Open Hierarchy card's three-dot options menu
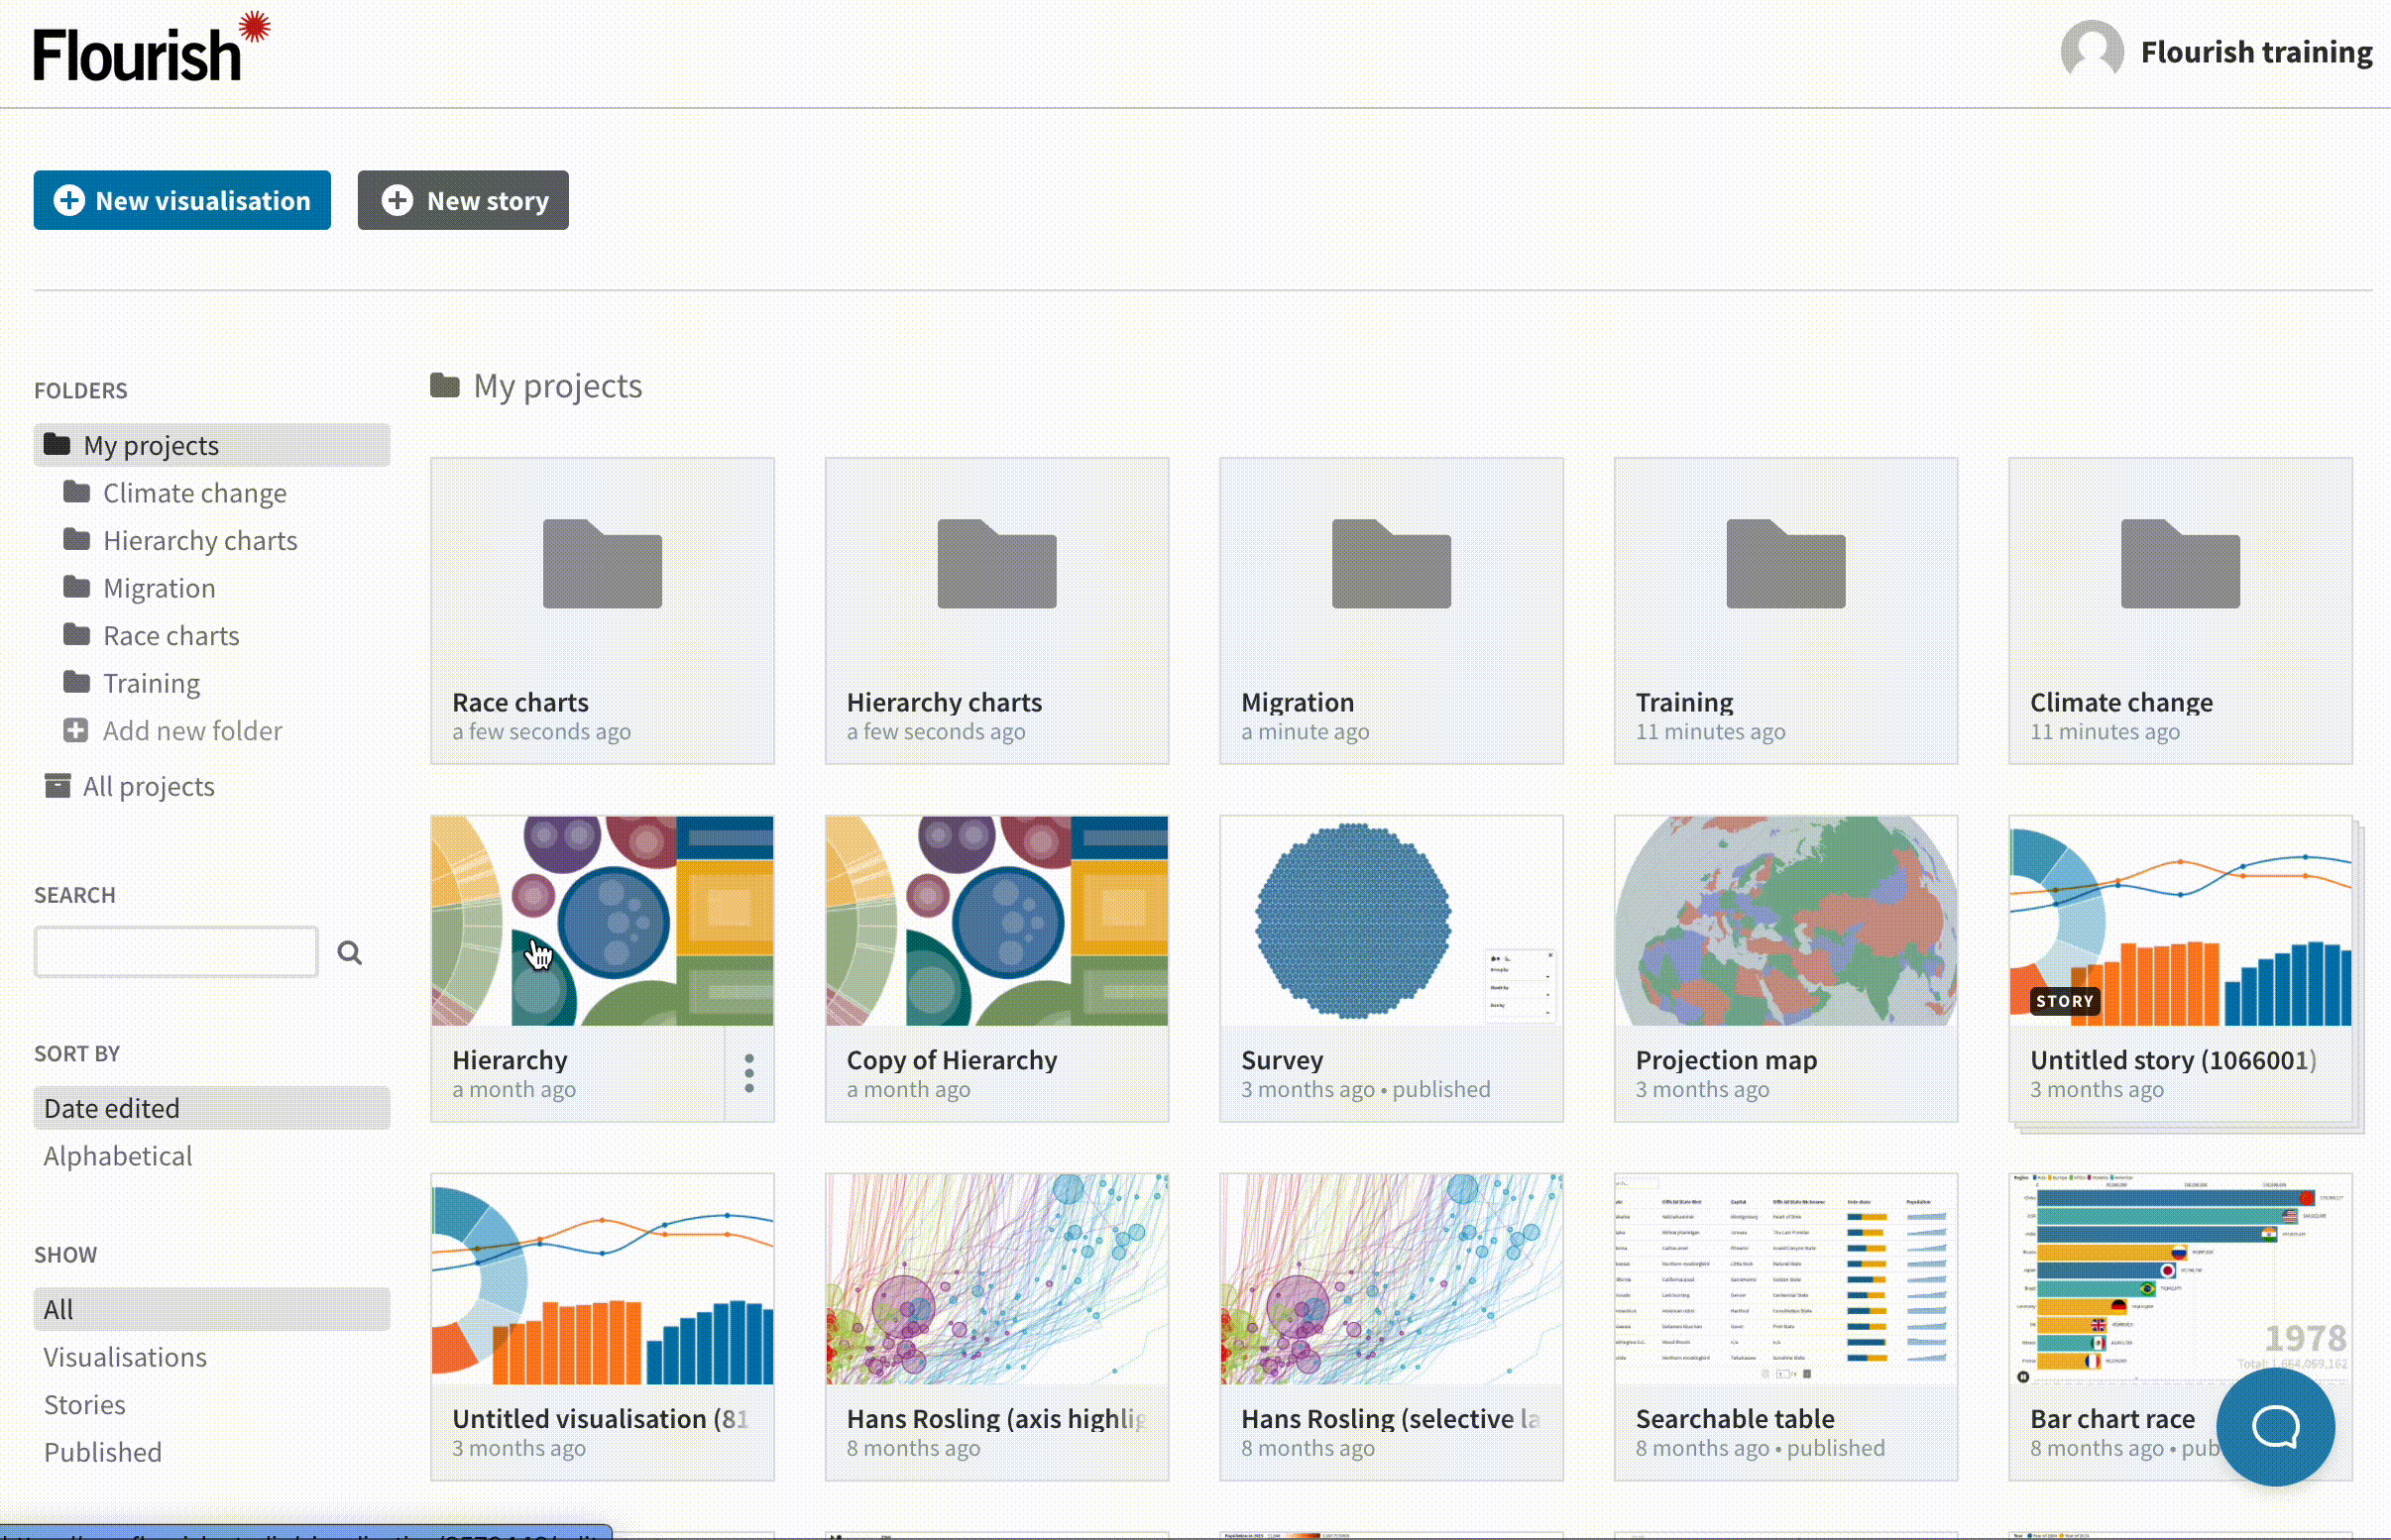 click(749, 1073)
